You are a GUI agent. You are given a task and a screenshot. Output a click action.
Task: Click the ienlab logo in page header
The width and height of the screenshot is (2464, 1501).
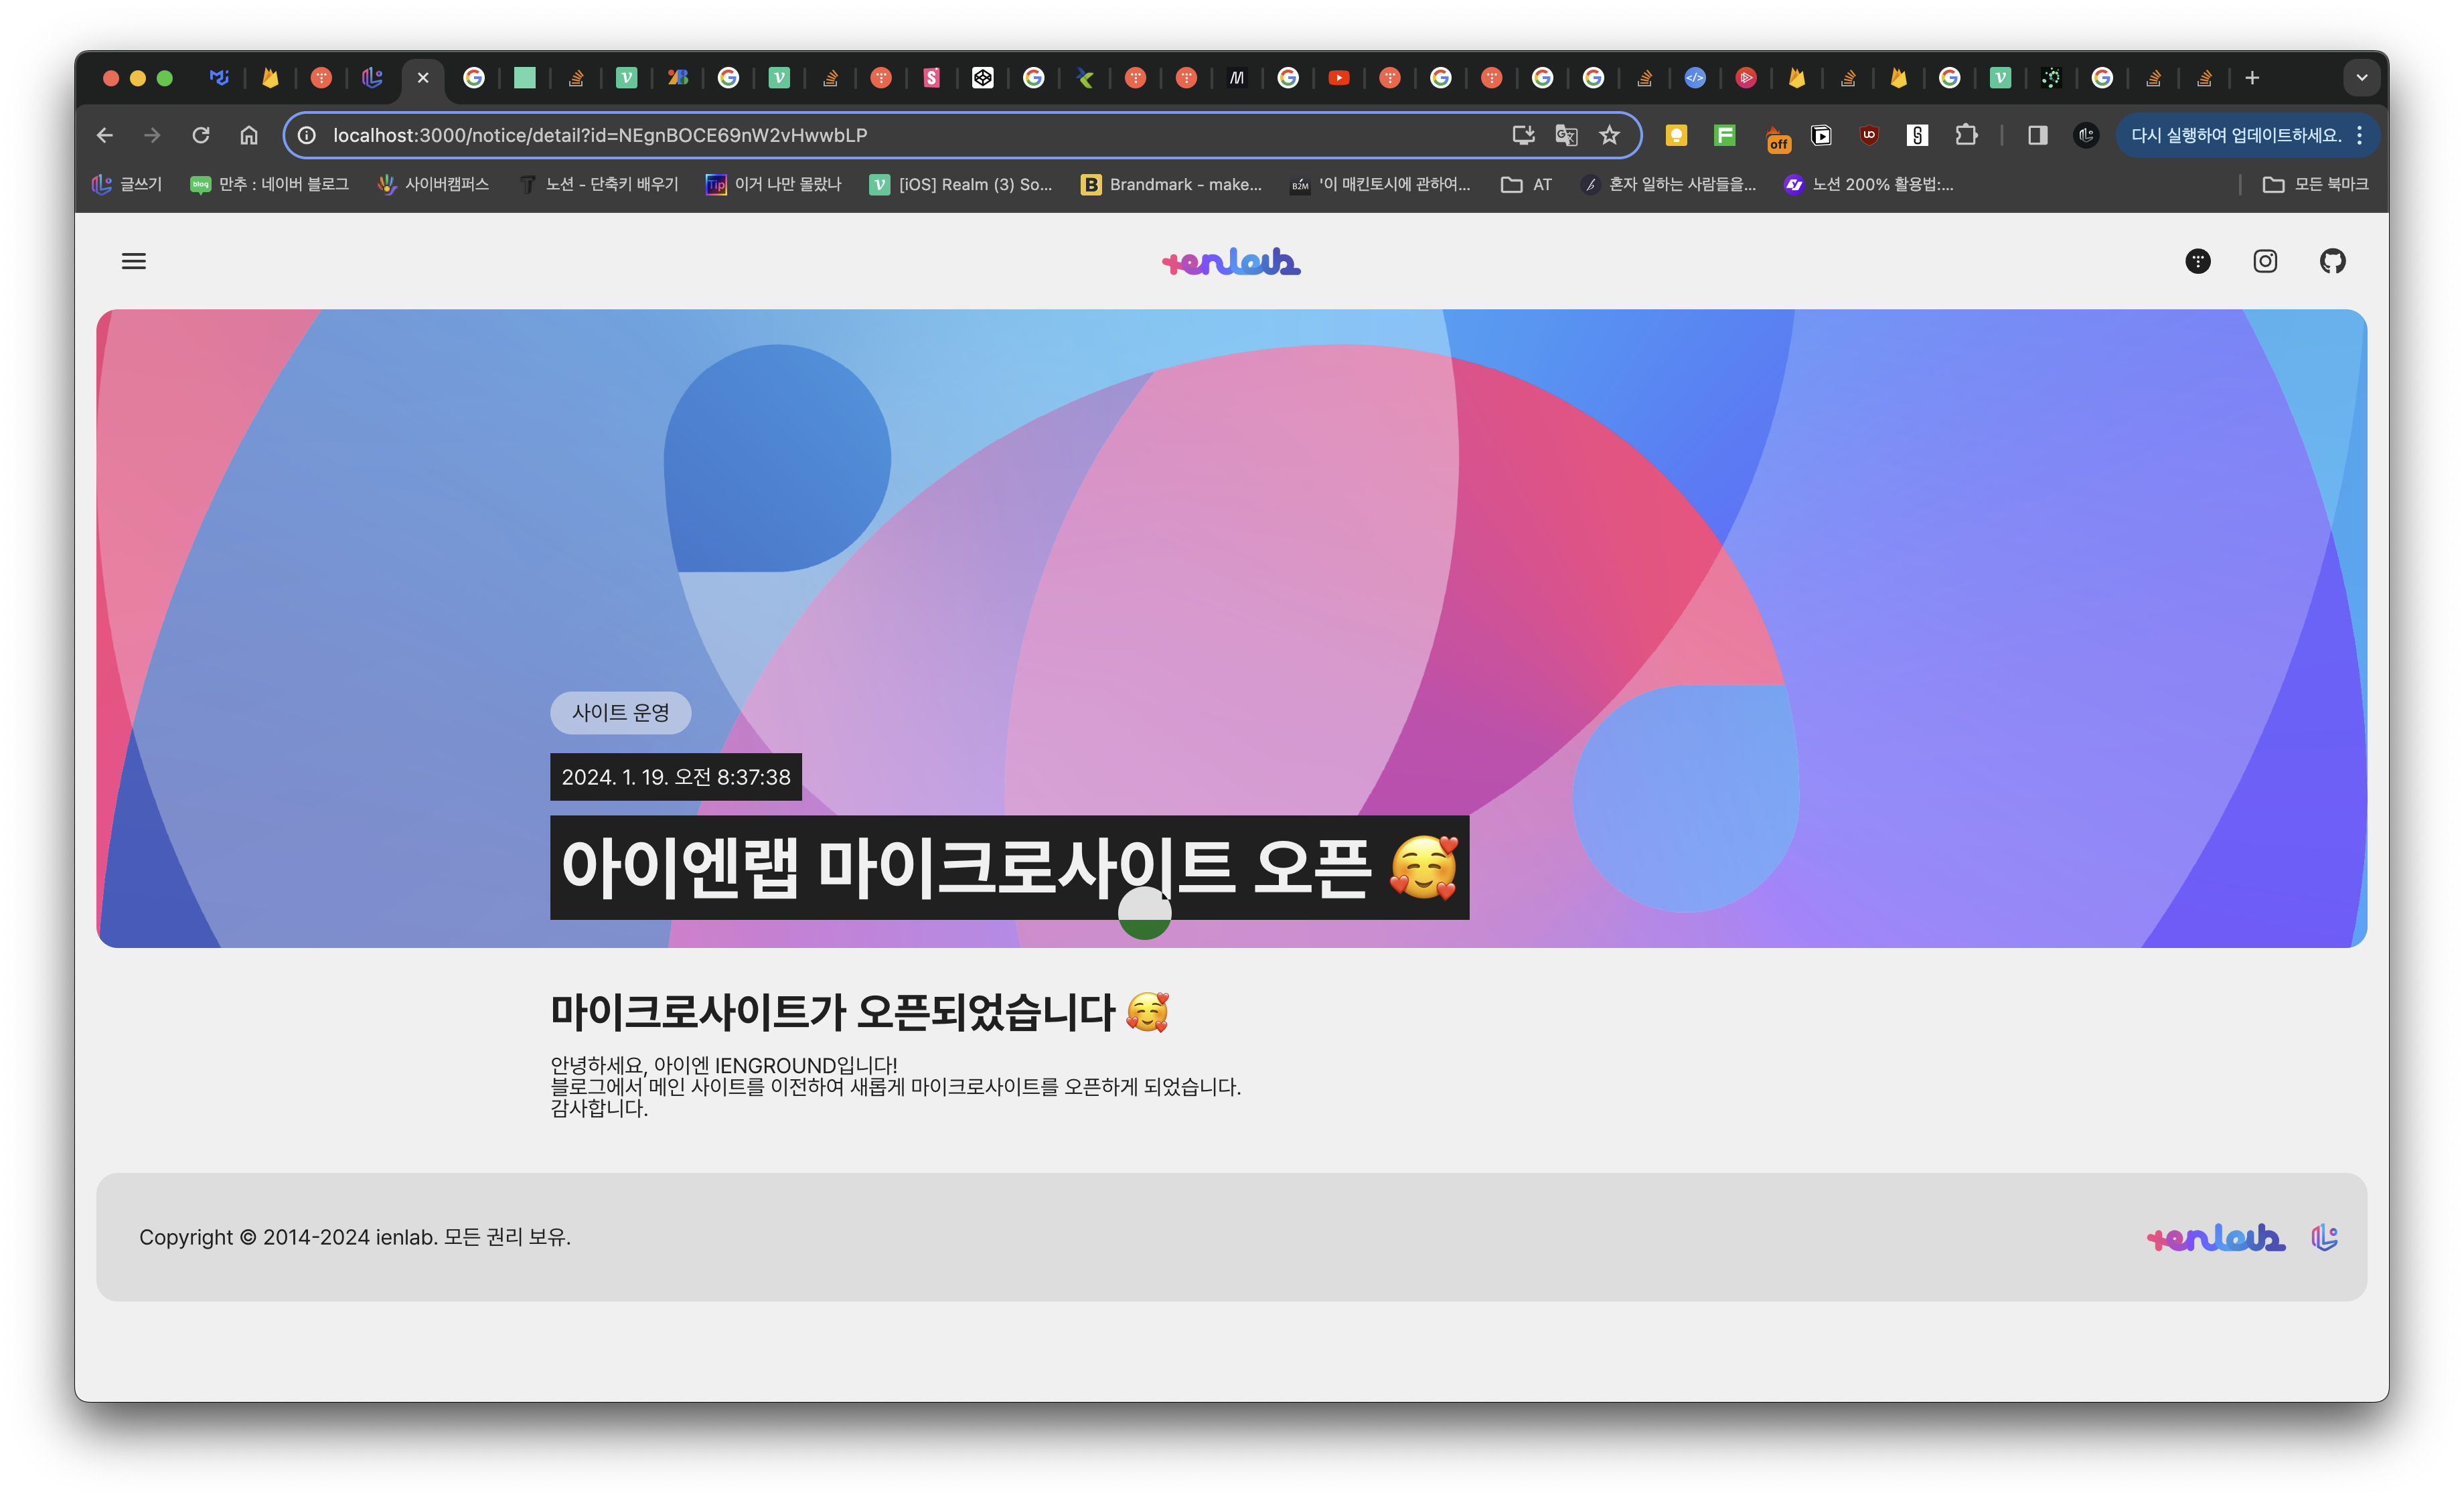[1231, 261]
